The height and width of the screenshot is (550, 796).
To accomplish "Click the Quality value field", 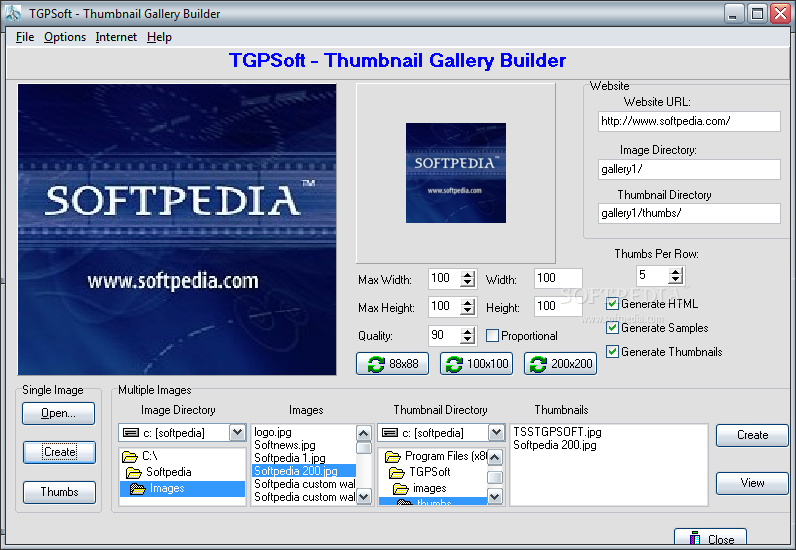I will point(445,335).
